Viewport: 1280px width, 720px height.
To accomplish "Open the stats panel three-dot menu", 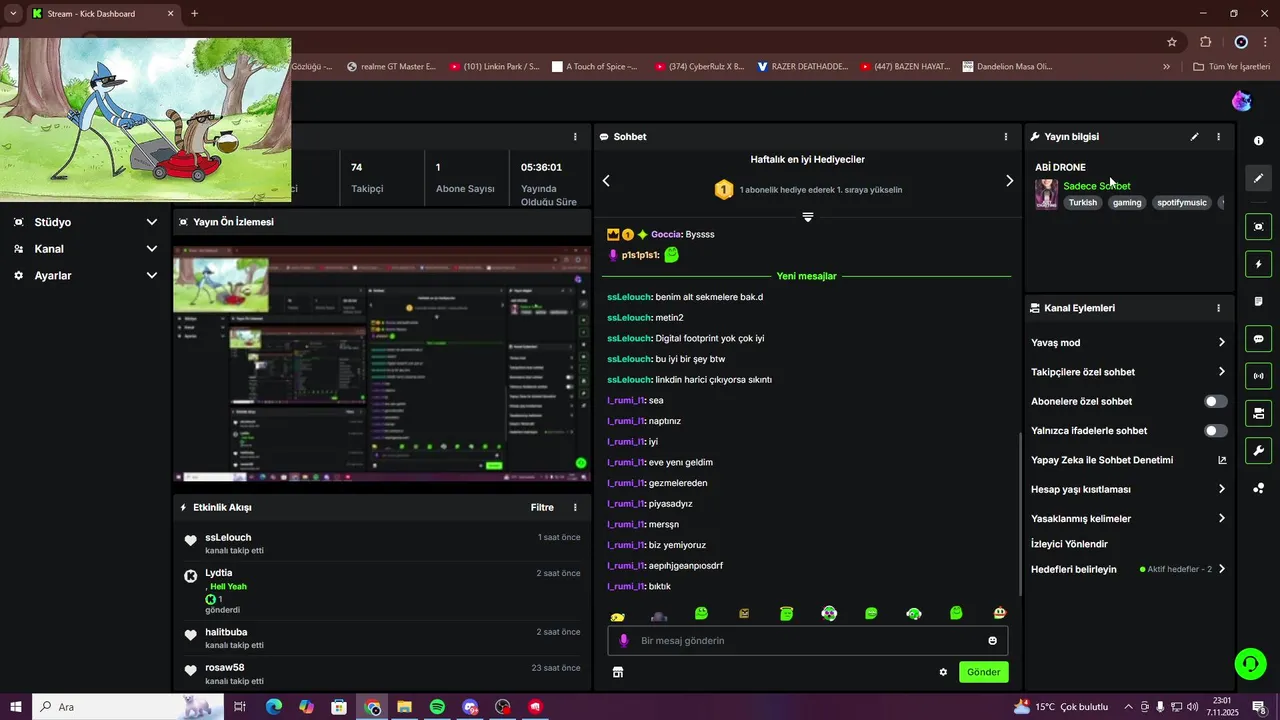I will click(x=575, y=137).
